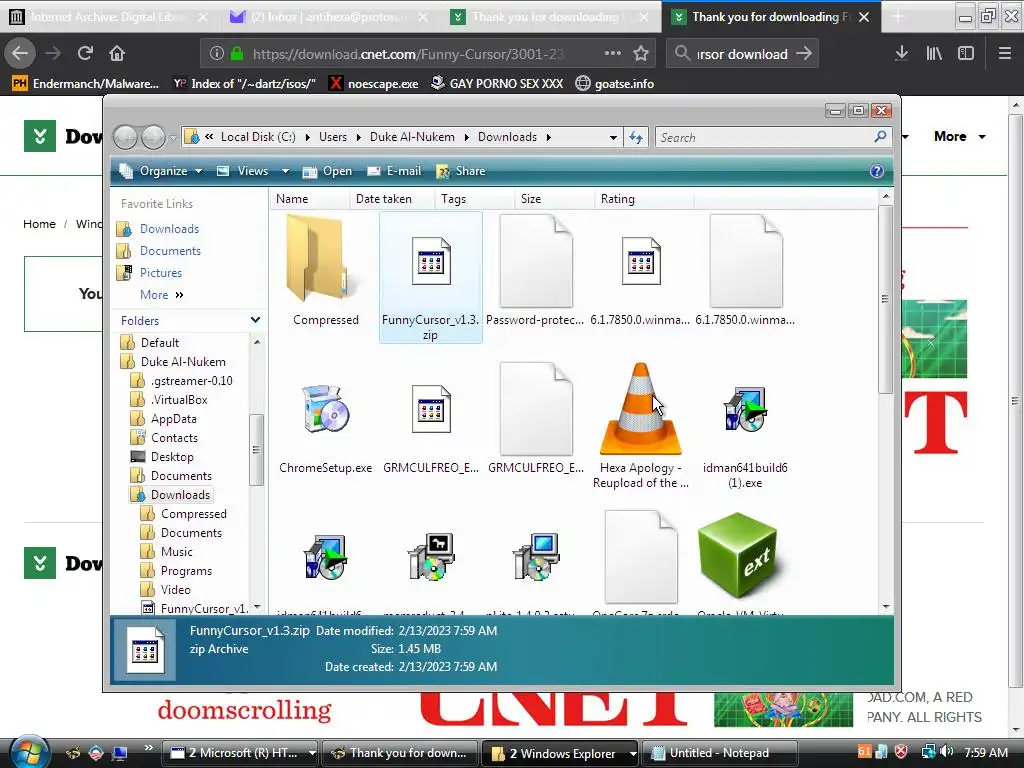Click Windows Start orb
This screenshot has width=1024, height=768.
[29, 752]
